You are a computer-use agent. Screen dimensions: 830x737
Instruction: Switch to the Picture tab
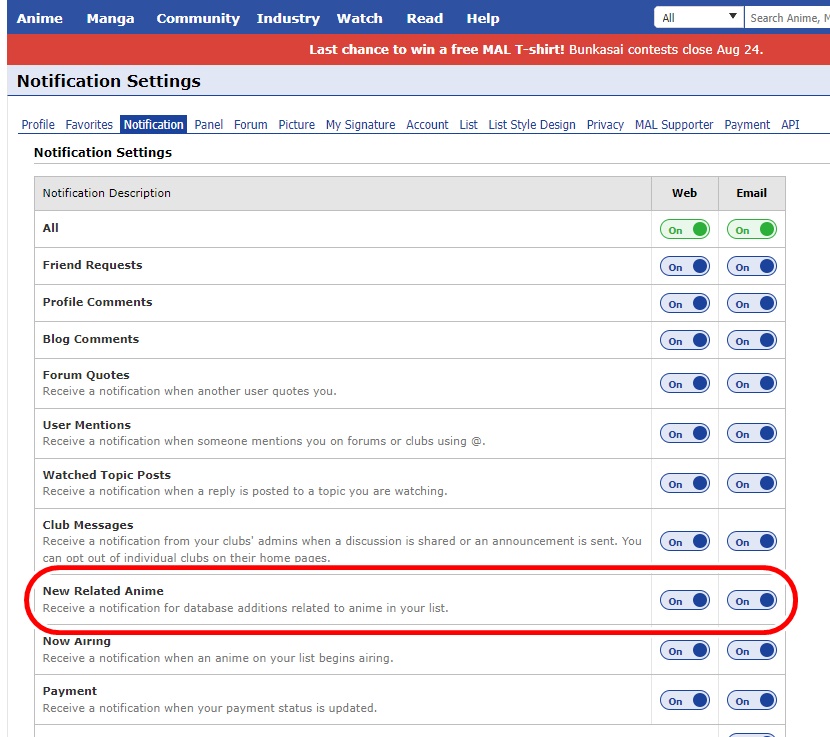[296, 124]
